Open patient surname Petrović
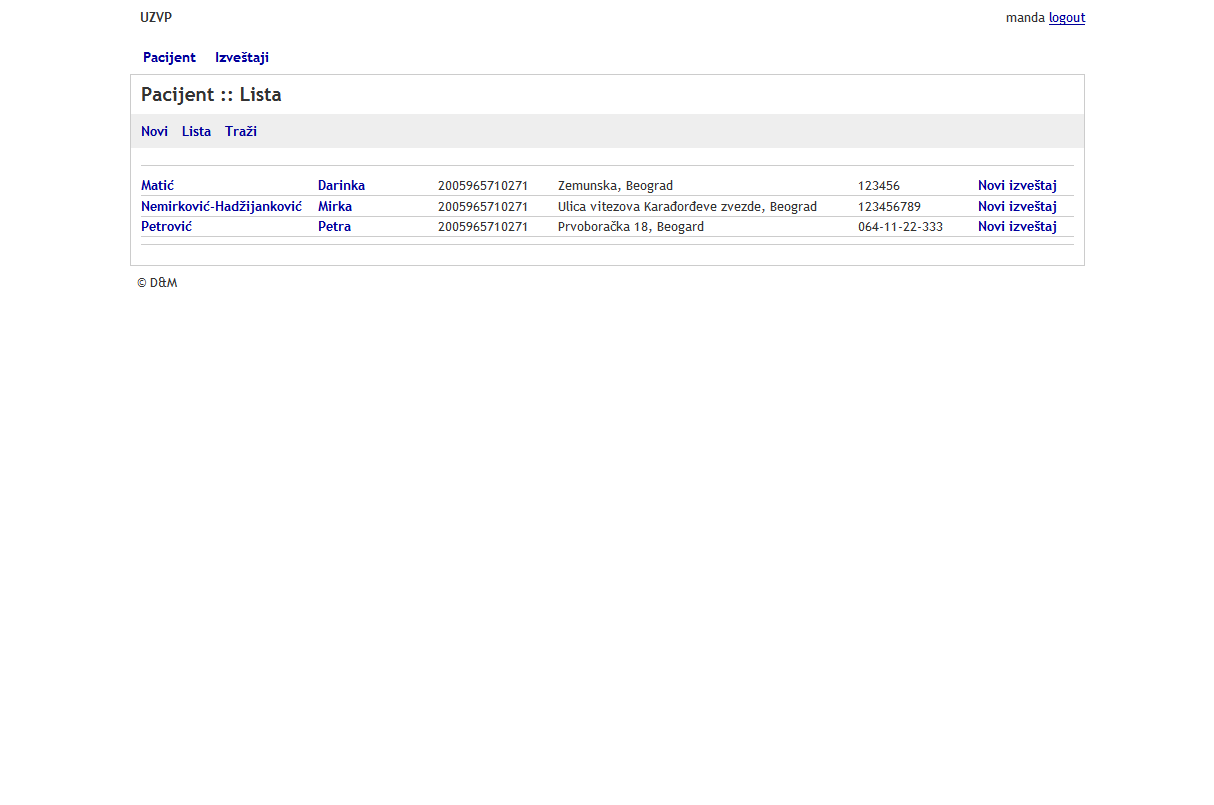 click(166, 227)
